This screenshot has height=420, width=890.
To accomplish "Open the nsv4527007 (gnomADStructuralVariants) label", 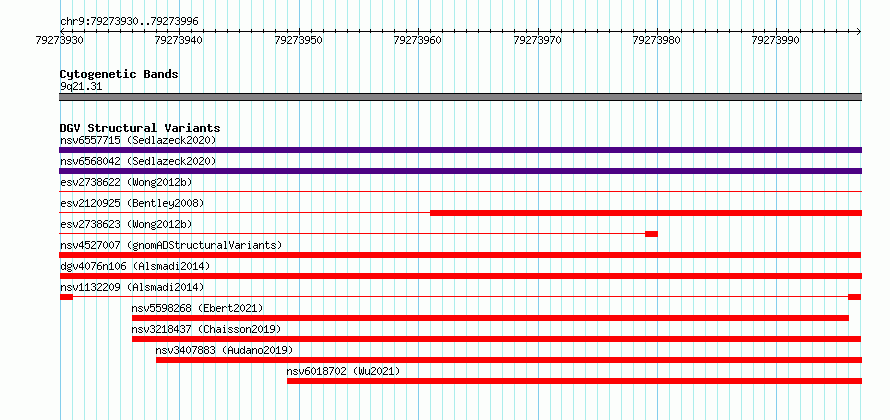I will [x=171, y=245].
